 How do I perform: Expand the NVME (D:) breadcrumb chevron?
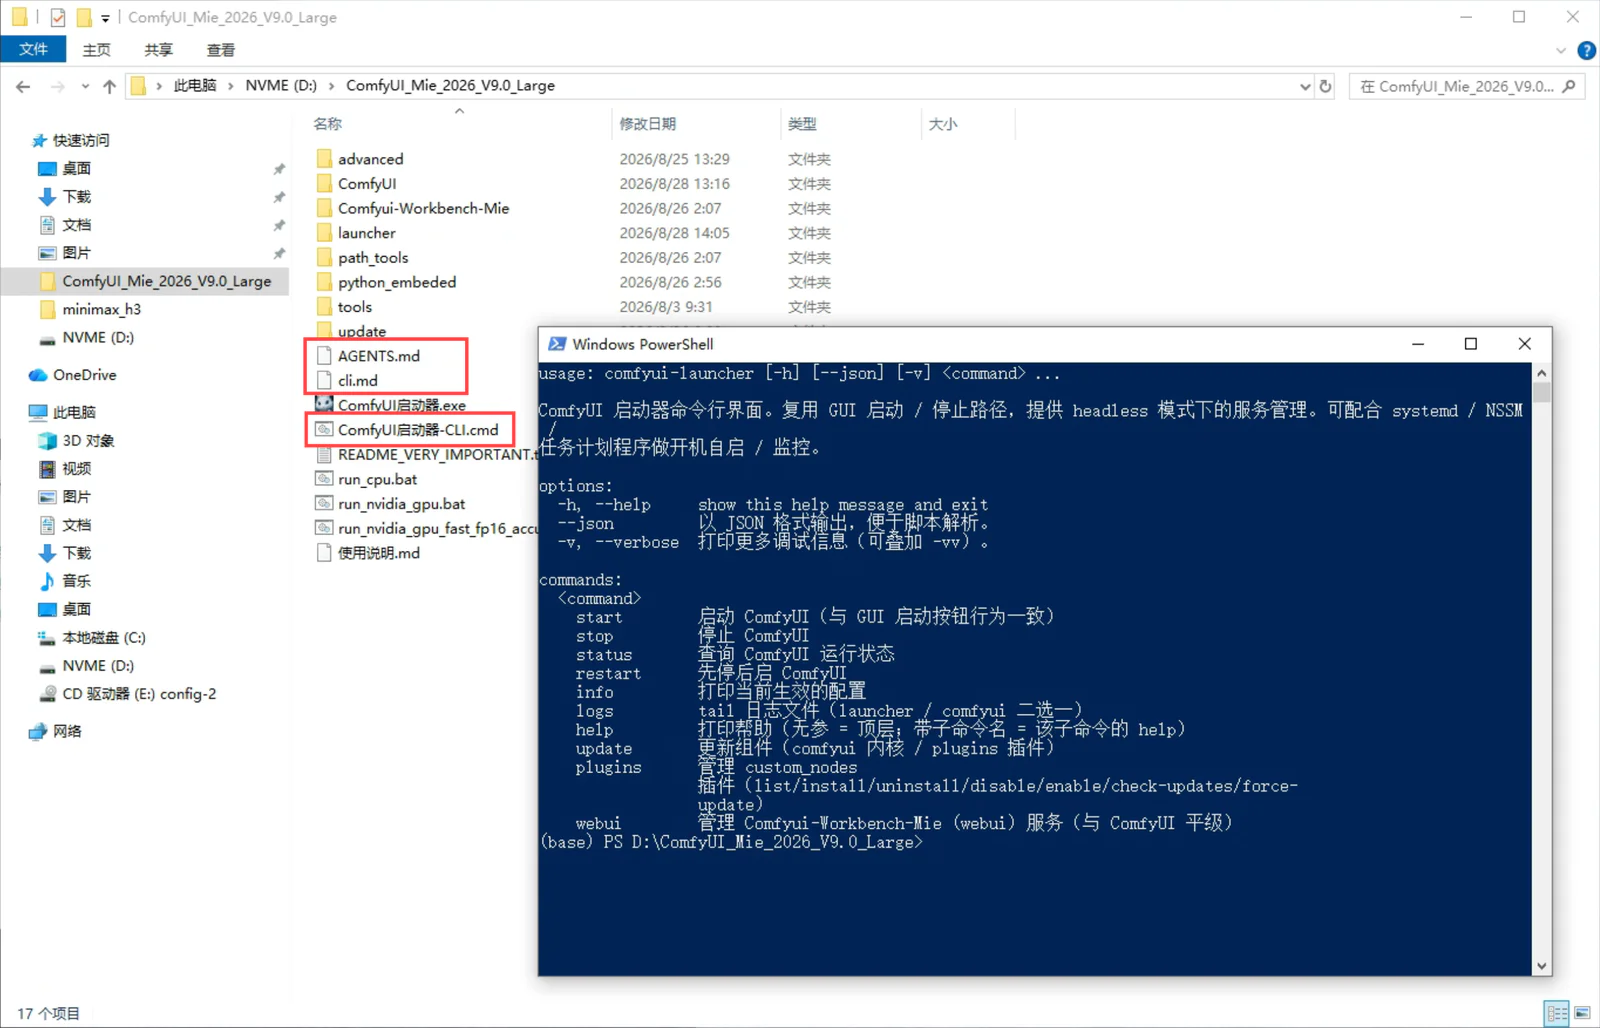pos(331,86)
